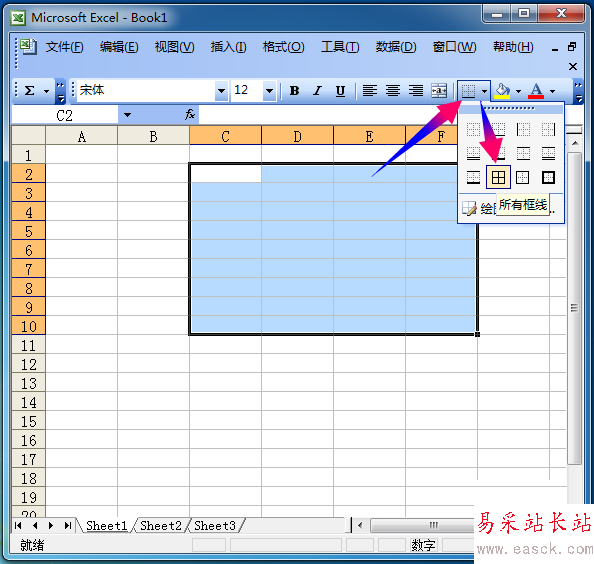Expand toolbar options at right end
Image resolution: width=594 pixels, height=564 pixels.
578,92
